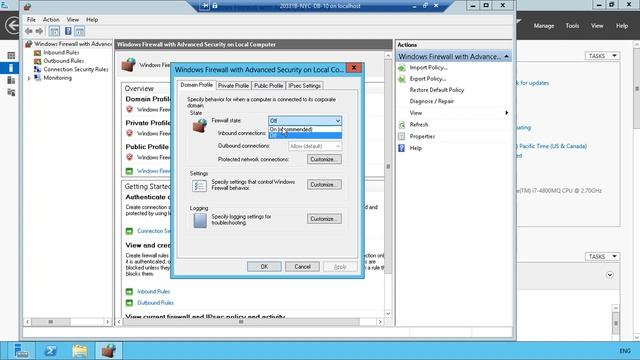This screenshot has width=640, height=360.
Task: Open the Tools menu in Server Manager
Action: 572,26
